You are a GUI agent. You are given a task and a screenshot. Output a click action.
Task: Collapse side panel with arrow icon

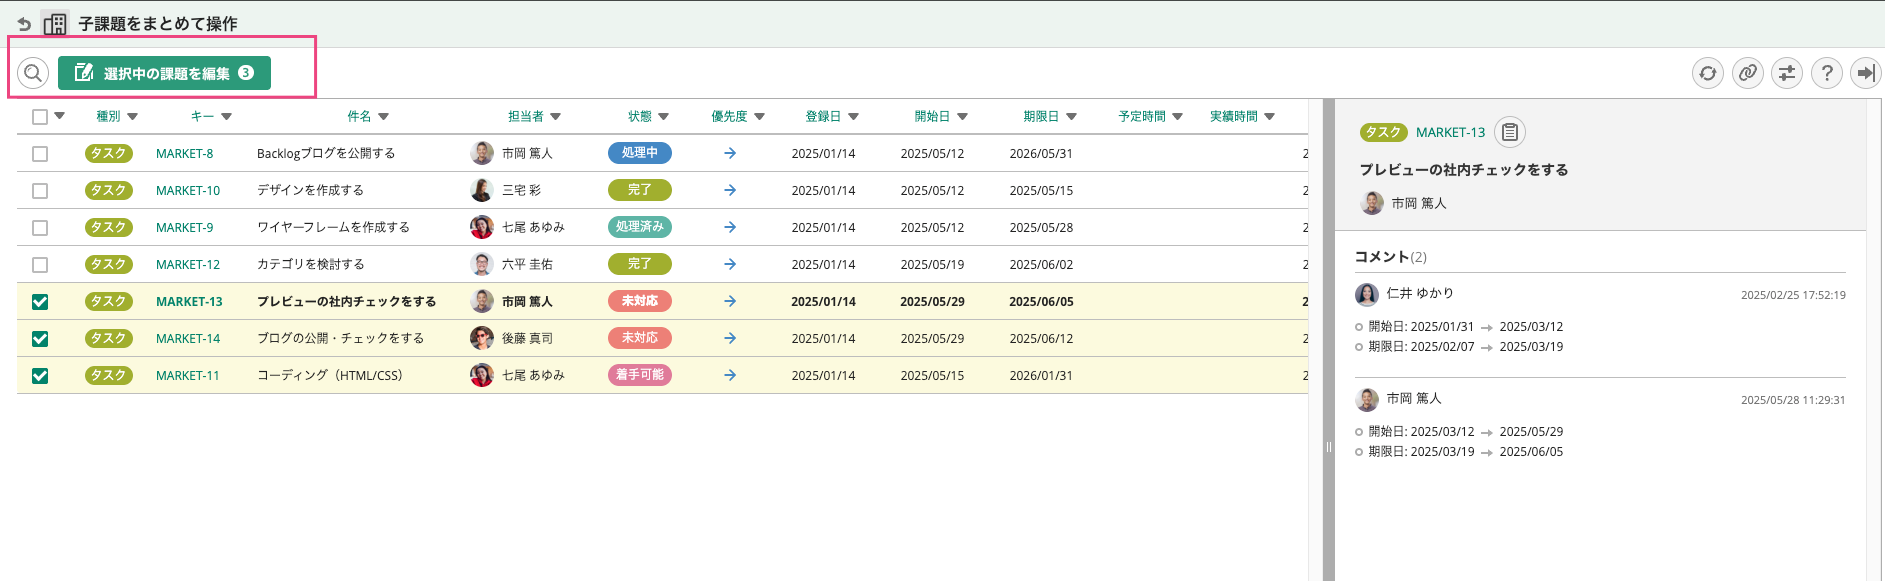click(1866, 73)
